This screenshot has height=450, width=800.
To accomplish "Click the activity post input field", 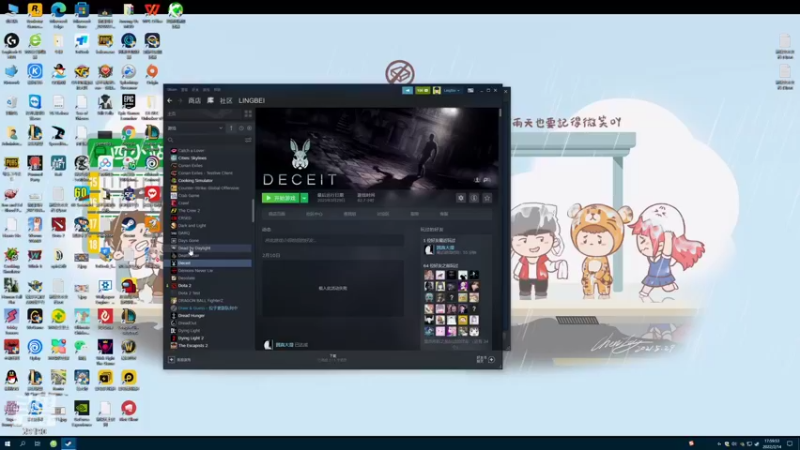I will point(333,240).
